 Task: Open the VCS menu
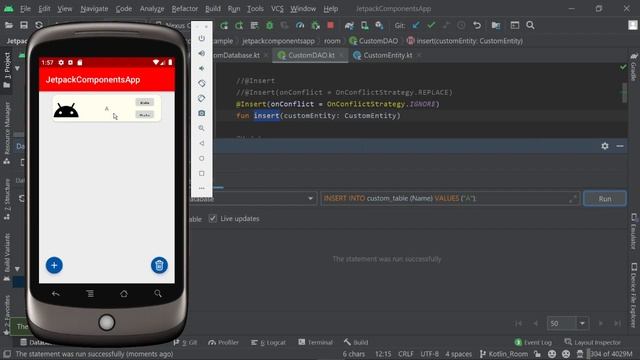tap(277, 9)
